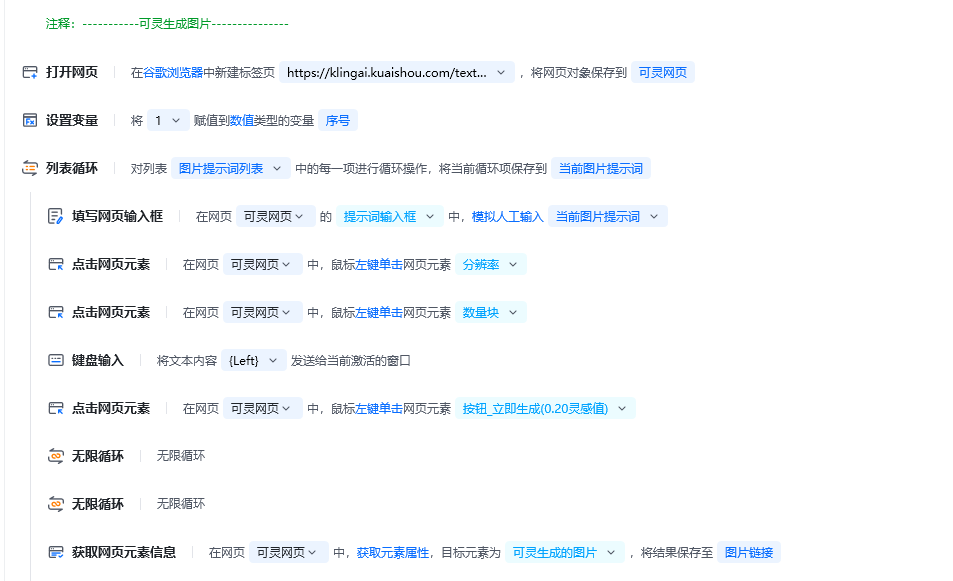Click the 键盘输入 keyboard step icon
The image size is (953, 581).
pos(55,359)
